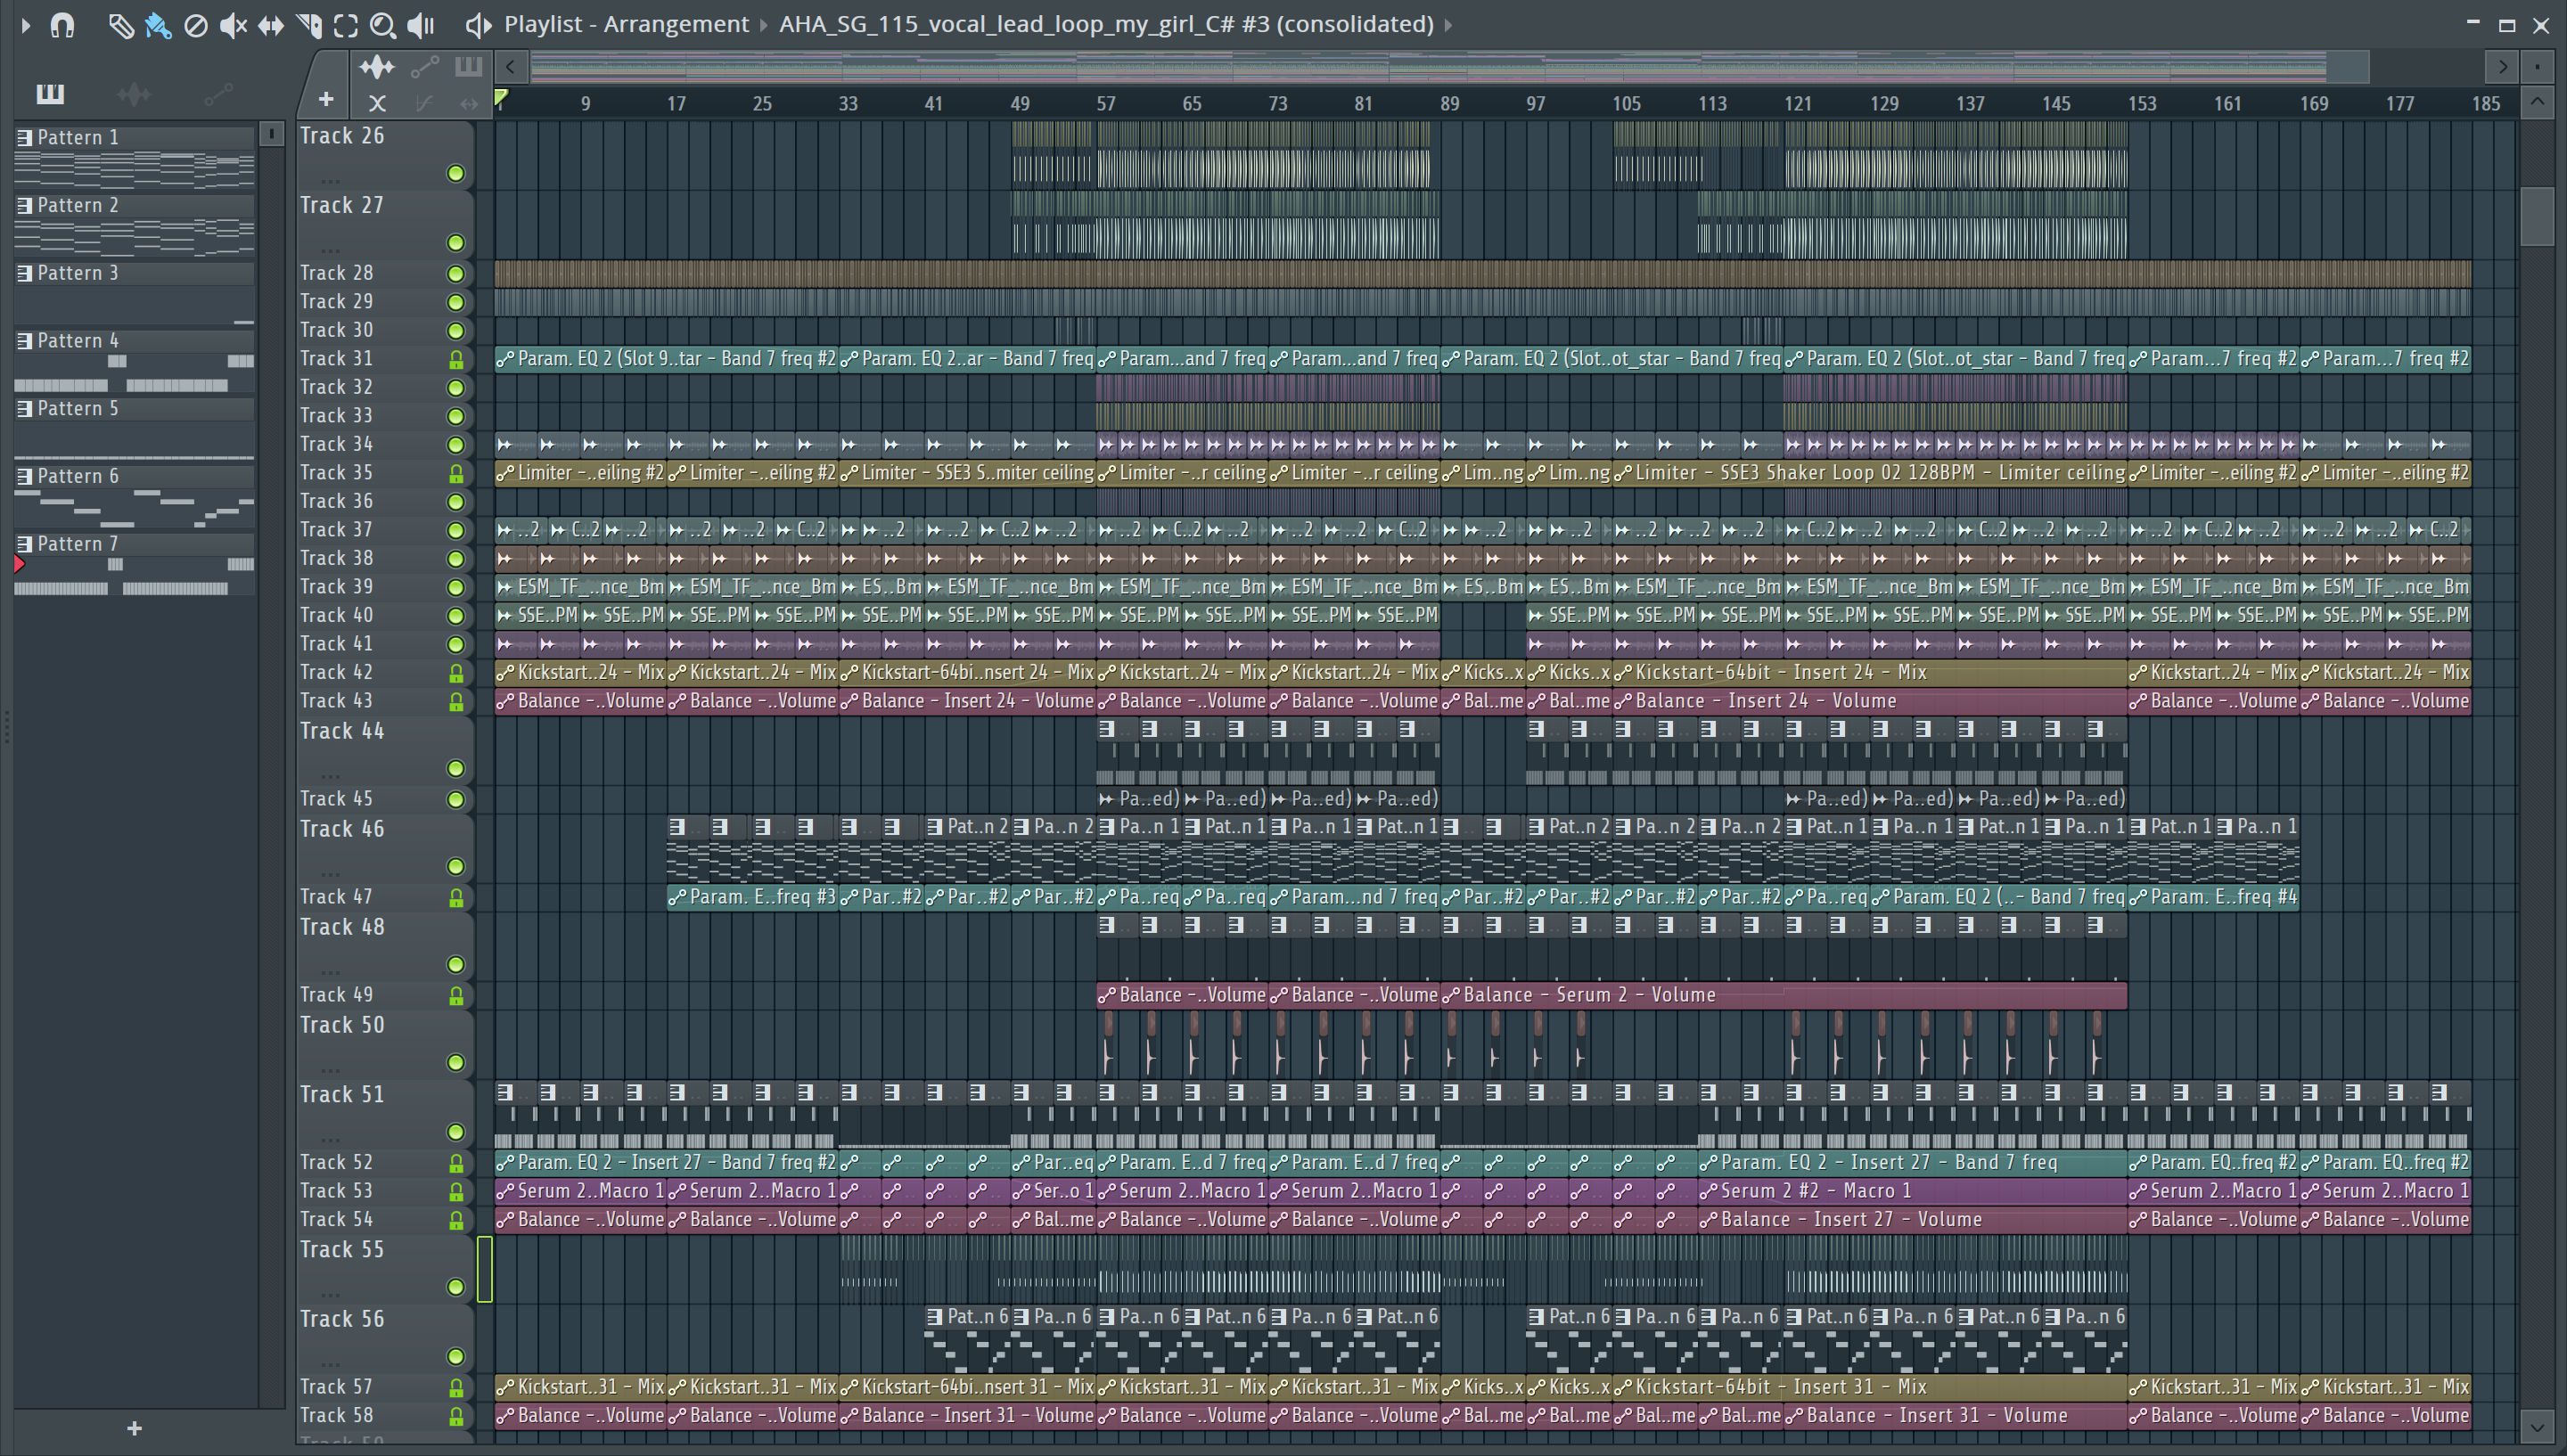Screen dimensions: 2567x1456
Task: Open Track 44 options dots
Action: coord(331,775)
